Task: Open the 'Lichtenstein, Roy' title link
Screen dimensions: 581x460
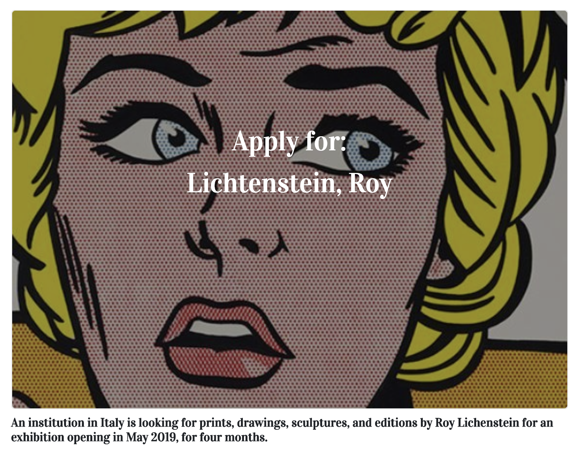Action: coord(289,184)
